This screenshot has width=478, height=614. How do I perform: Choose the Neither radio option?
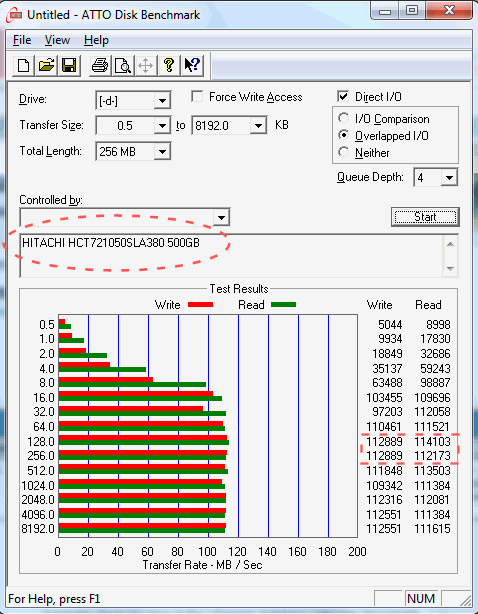point(344,152)
